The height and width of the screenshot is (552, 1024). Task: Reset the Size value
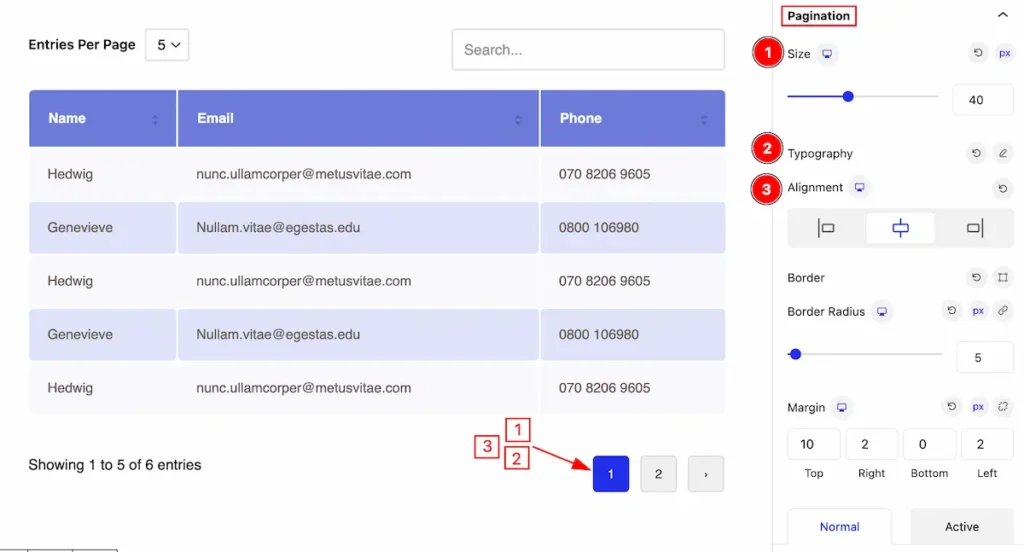[x=978, y=53]
